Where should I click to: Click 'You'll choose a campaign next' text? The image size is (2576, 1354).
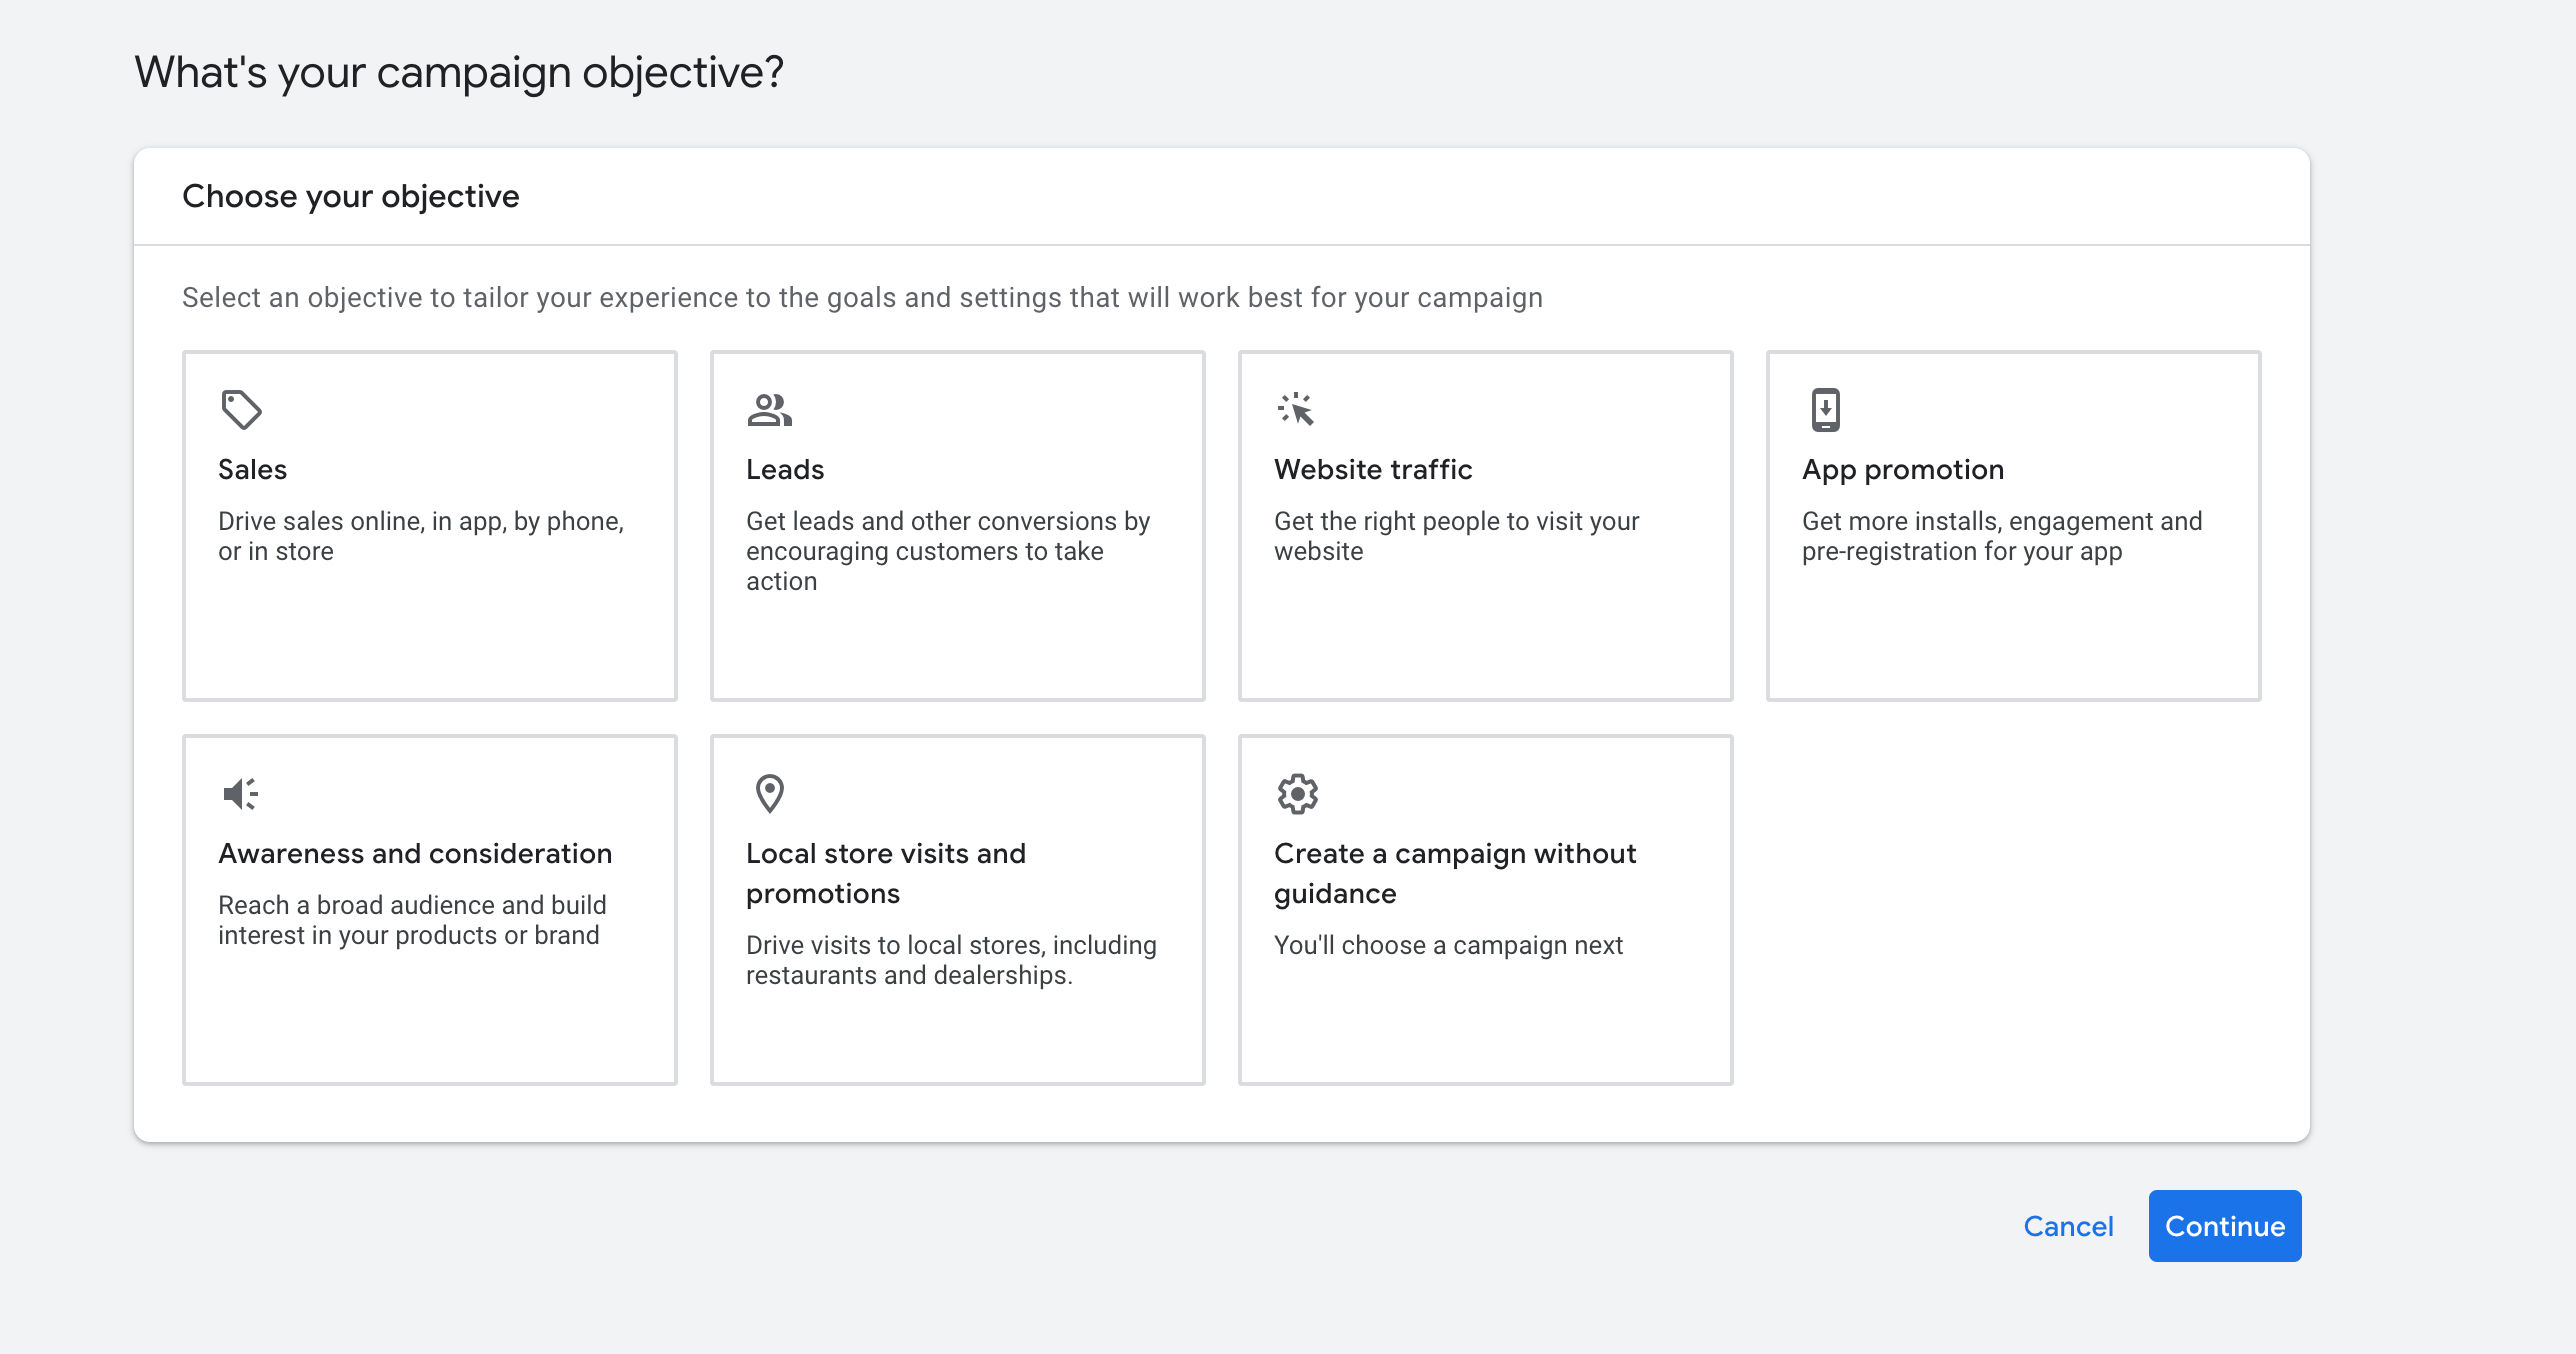tap(1447, 945)
